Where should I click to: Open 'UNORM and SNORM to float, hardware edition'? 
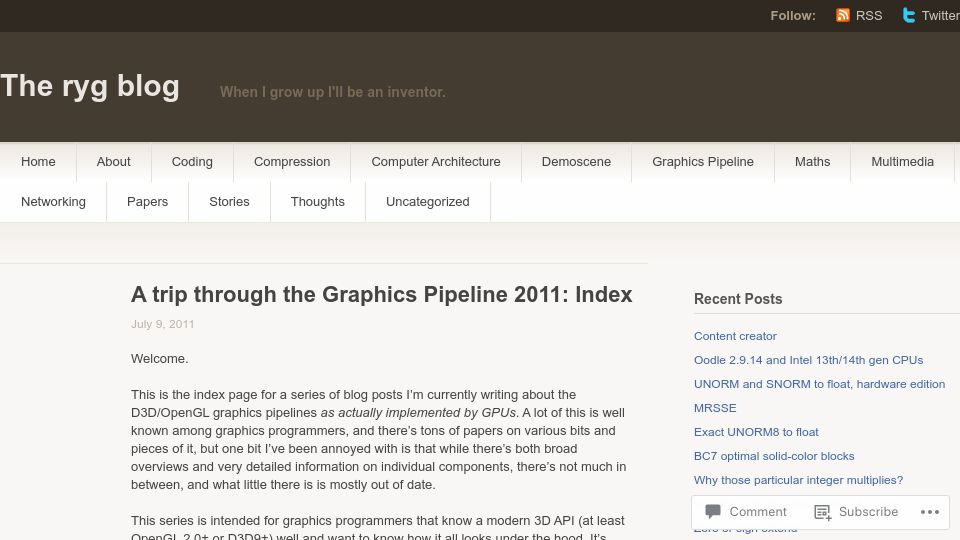point(819,384)
